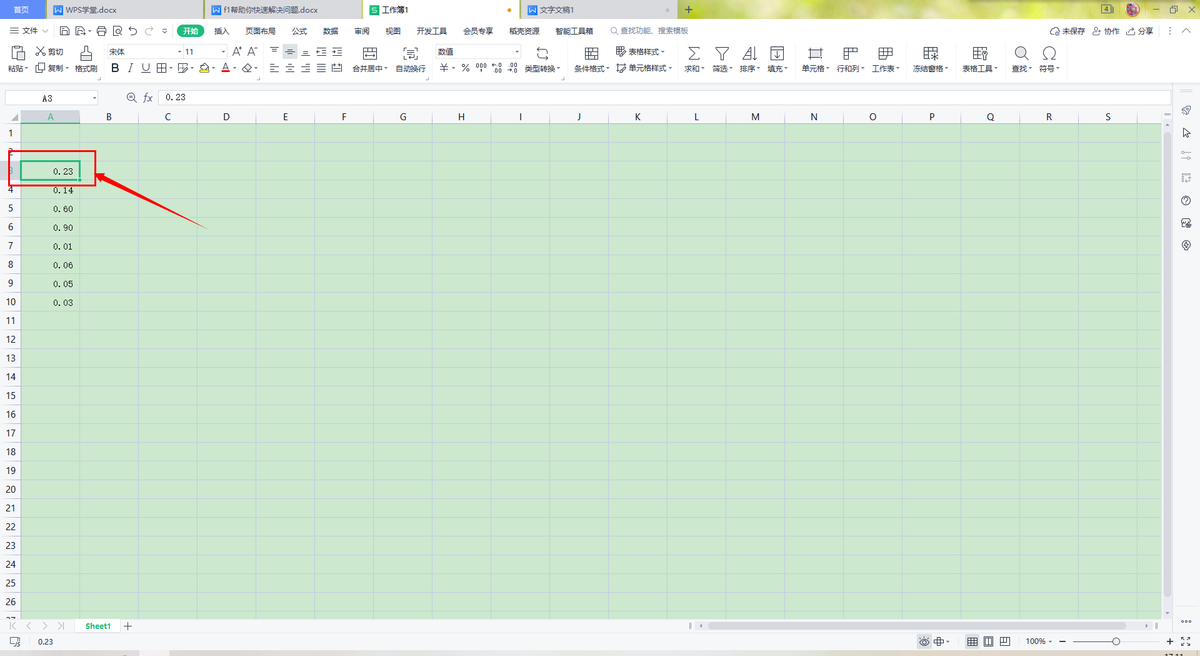Click the Undo arrow icon

[133, 31]
